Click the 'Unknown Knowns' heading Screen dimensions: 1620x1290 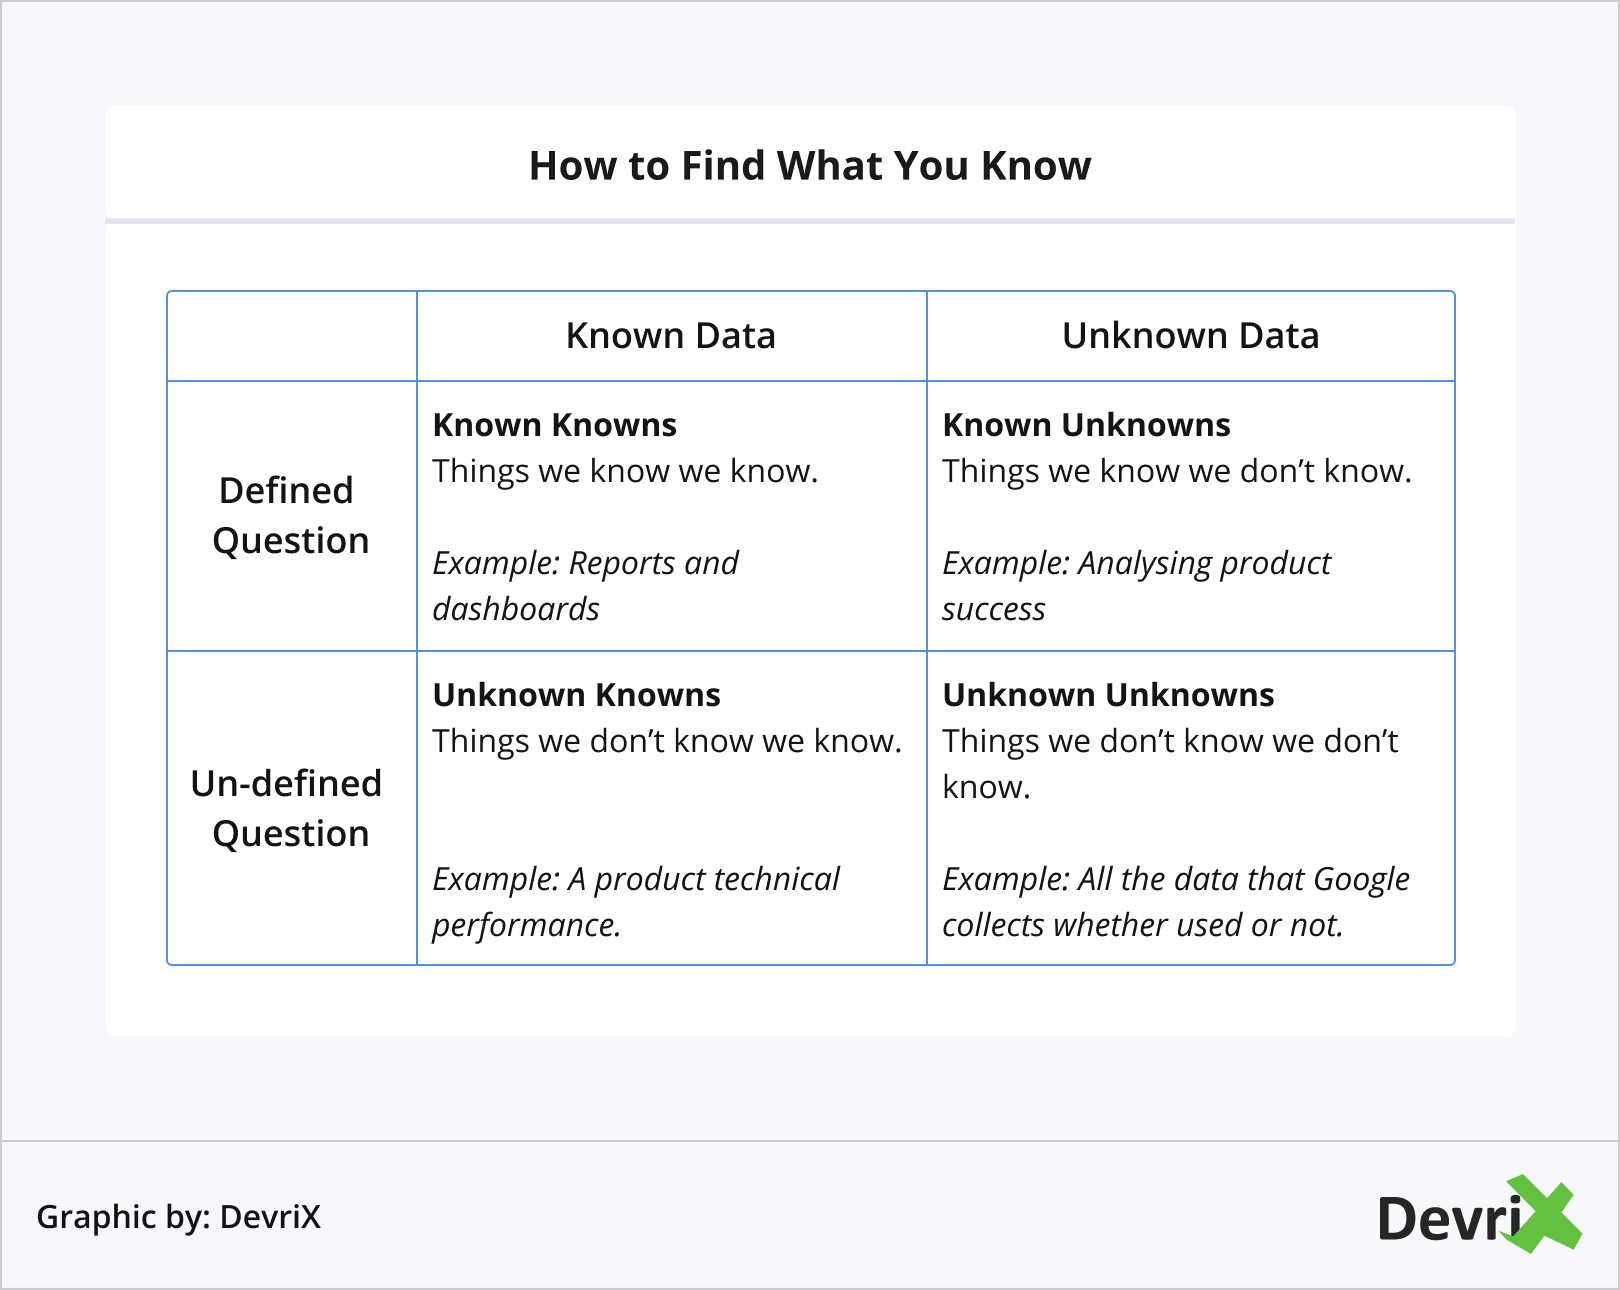tap(577, 695)
